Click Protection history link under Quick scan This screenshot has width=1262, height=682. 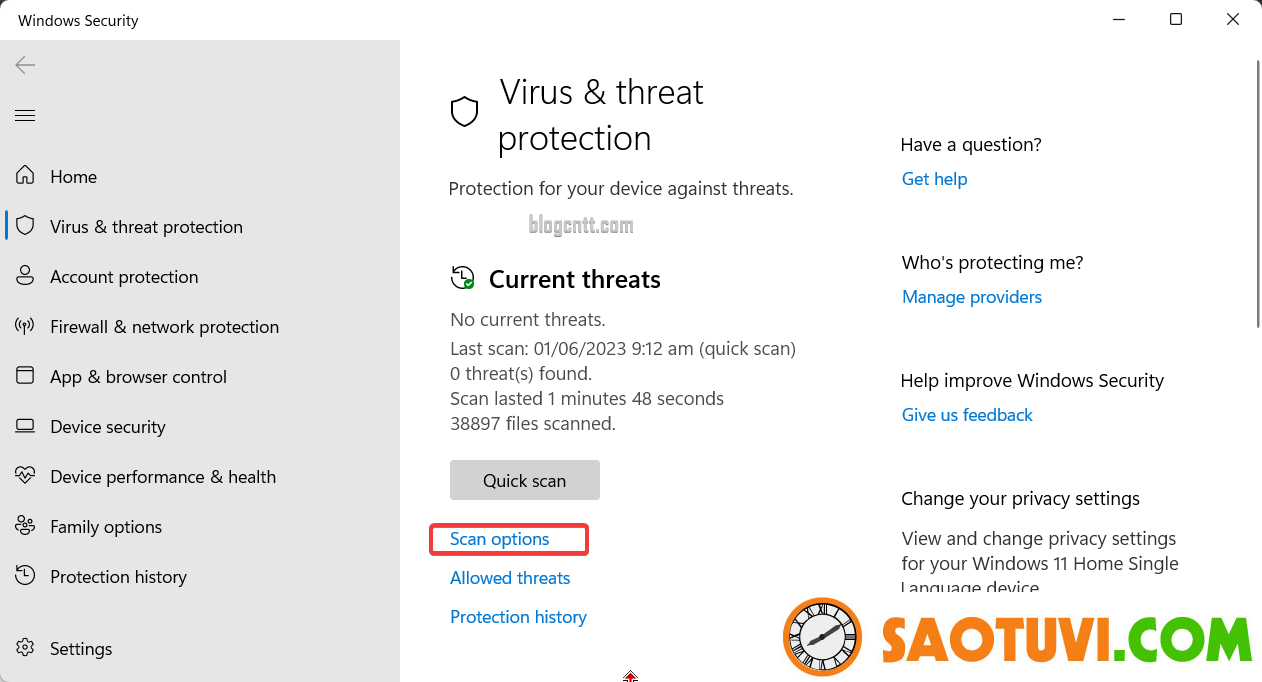(518, 617)
